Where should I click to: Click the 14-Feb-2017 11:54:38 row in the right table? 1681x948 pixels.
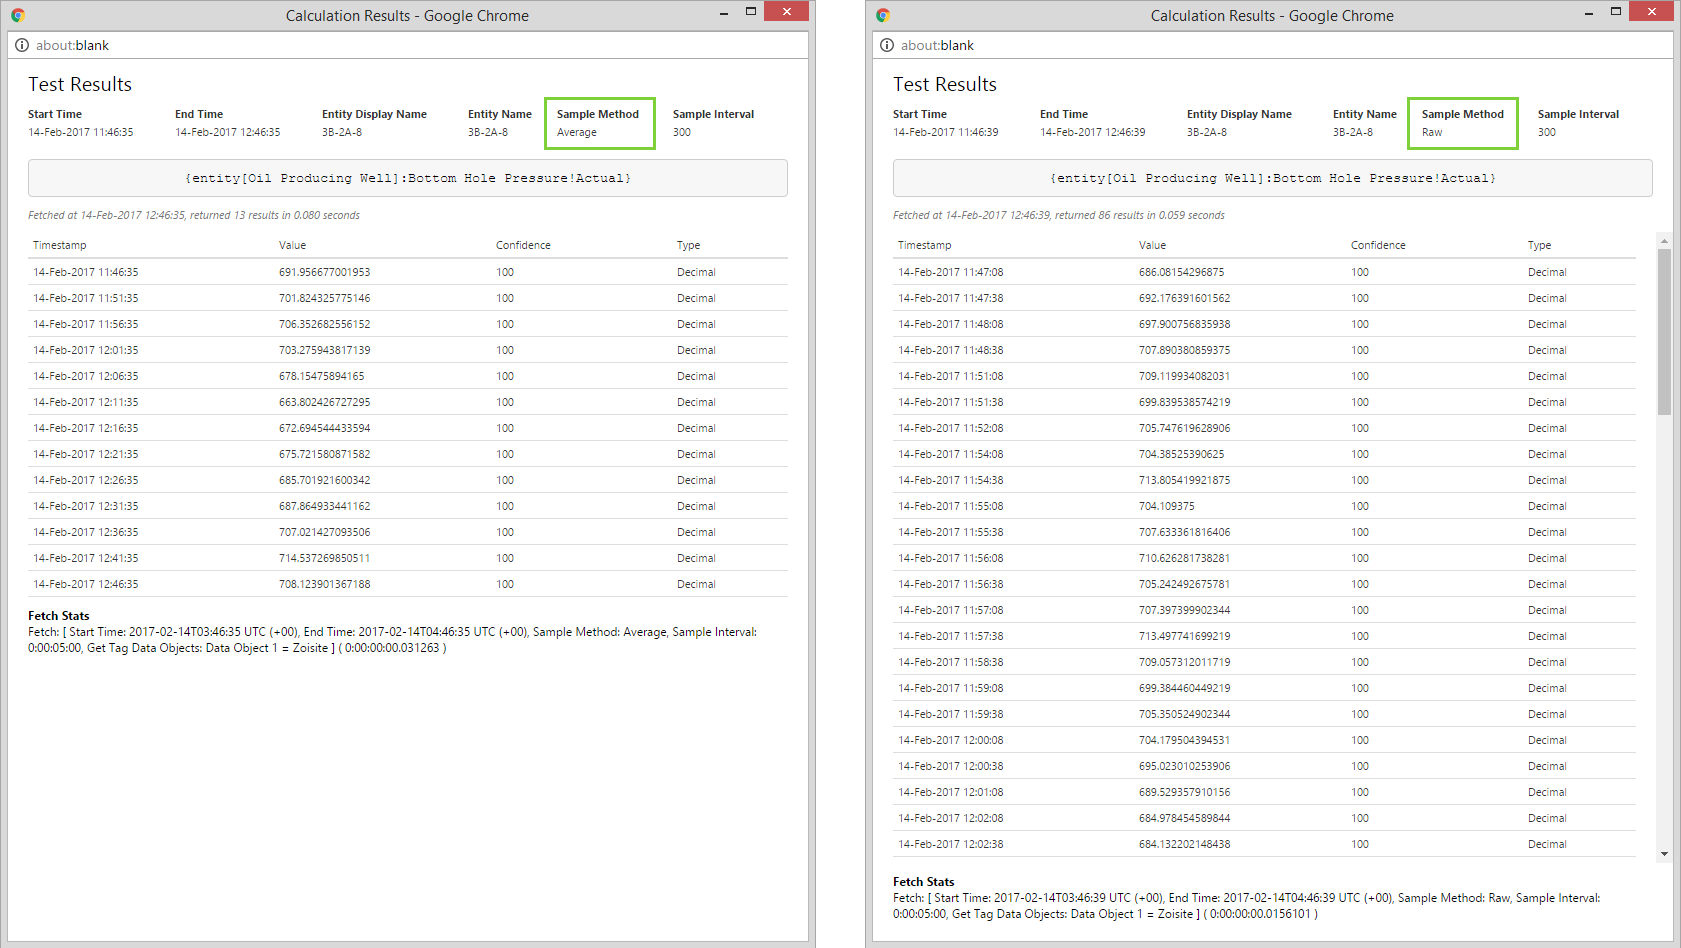click(x=951, y=480)
